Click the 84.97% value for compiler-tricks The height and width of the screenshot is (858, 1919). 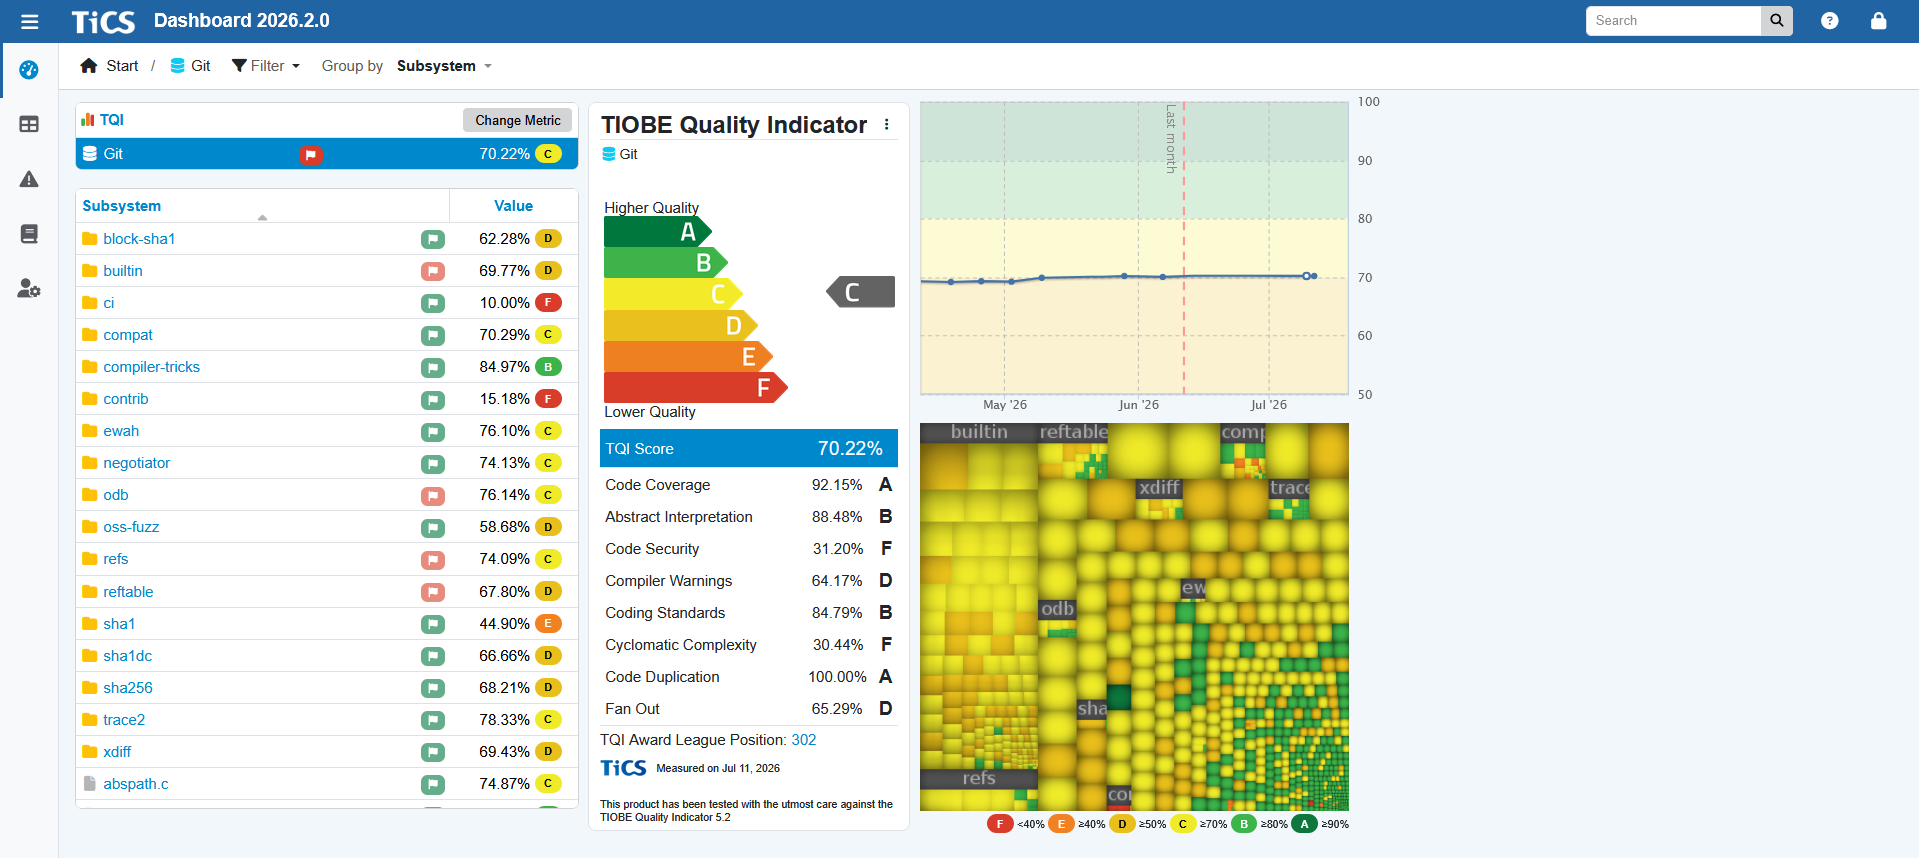click(504, 367)
